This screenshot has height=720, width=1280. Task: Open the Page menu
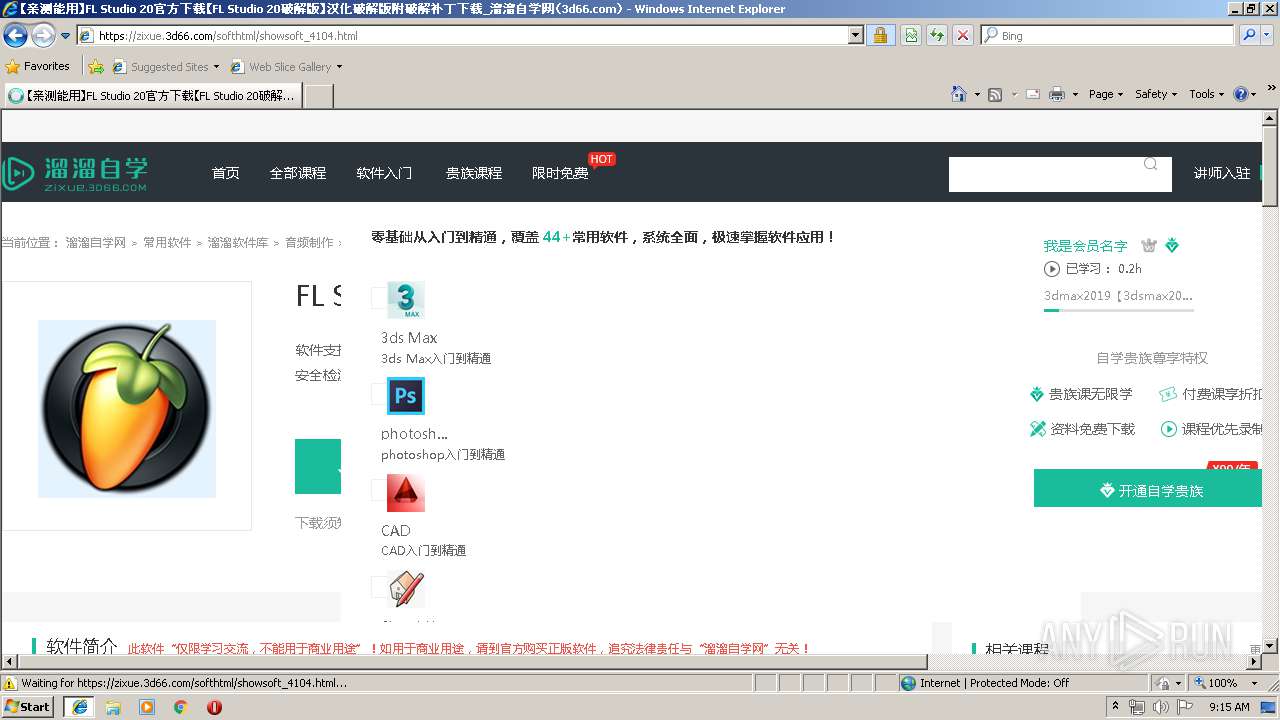(1105, 94)
